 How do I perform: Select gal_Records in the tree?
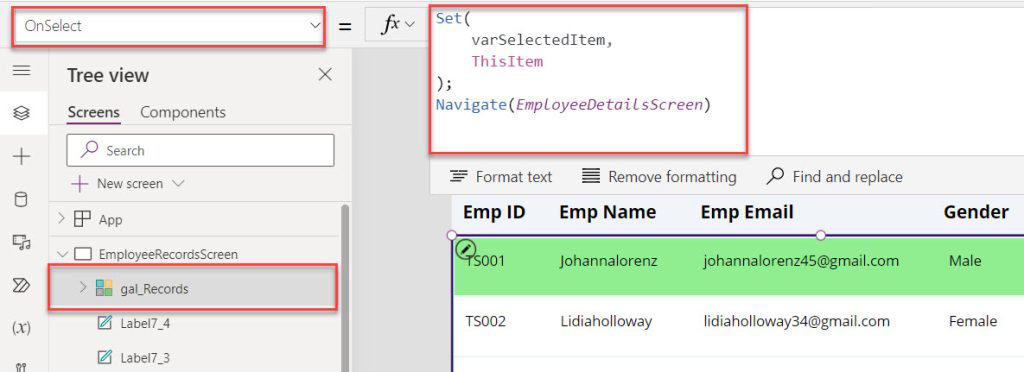(154, 288)
